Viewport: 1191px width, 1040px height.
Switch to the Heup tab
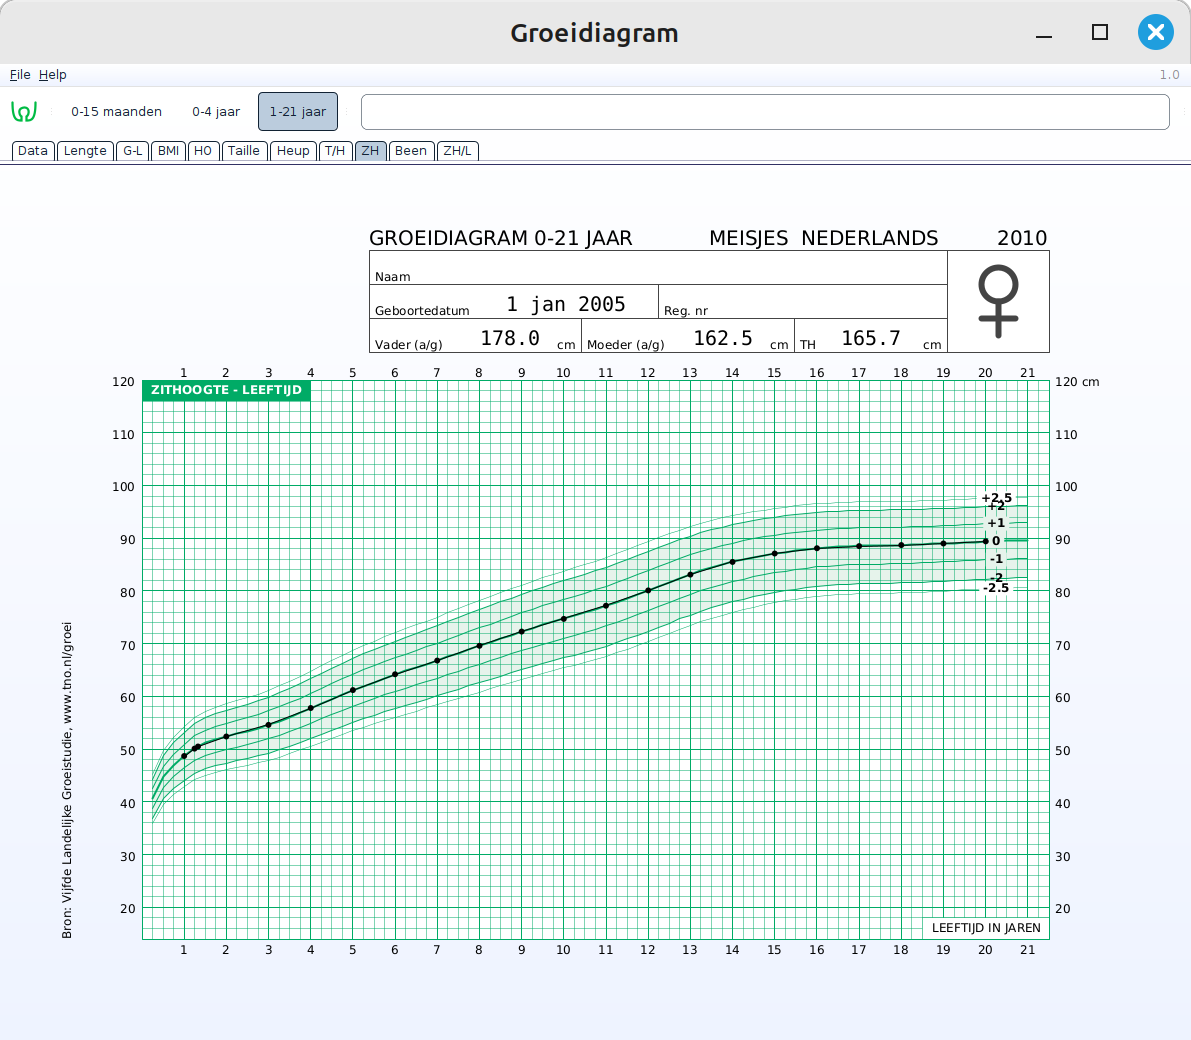[293, 151]
